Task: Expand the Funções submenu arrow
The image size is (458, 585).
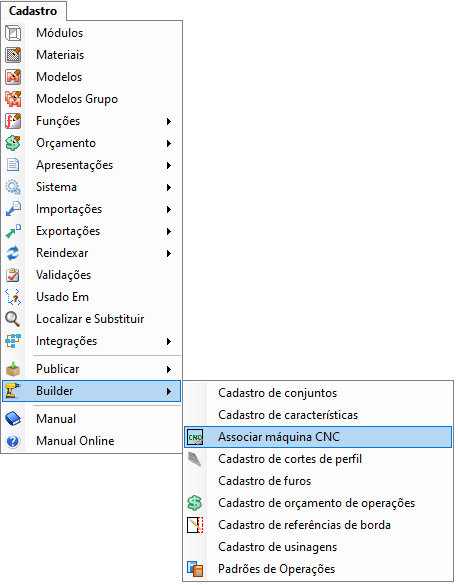Action: coord(169,121)
